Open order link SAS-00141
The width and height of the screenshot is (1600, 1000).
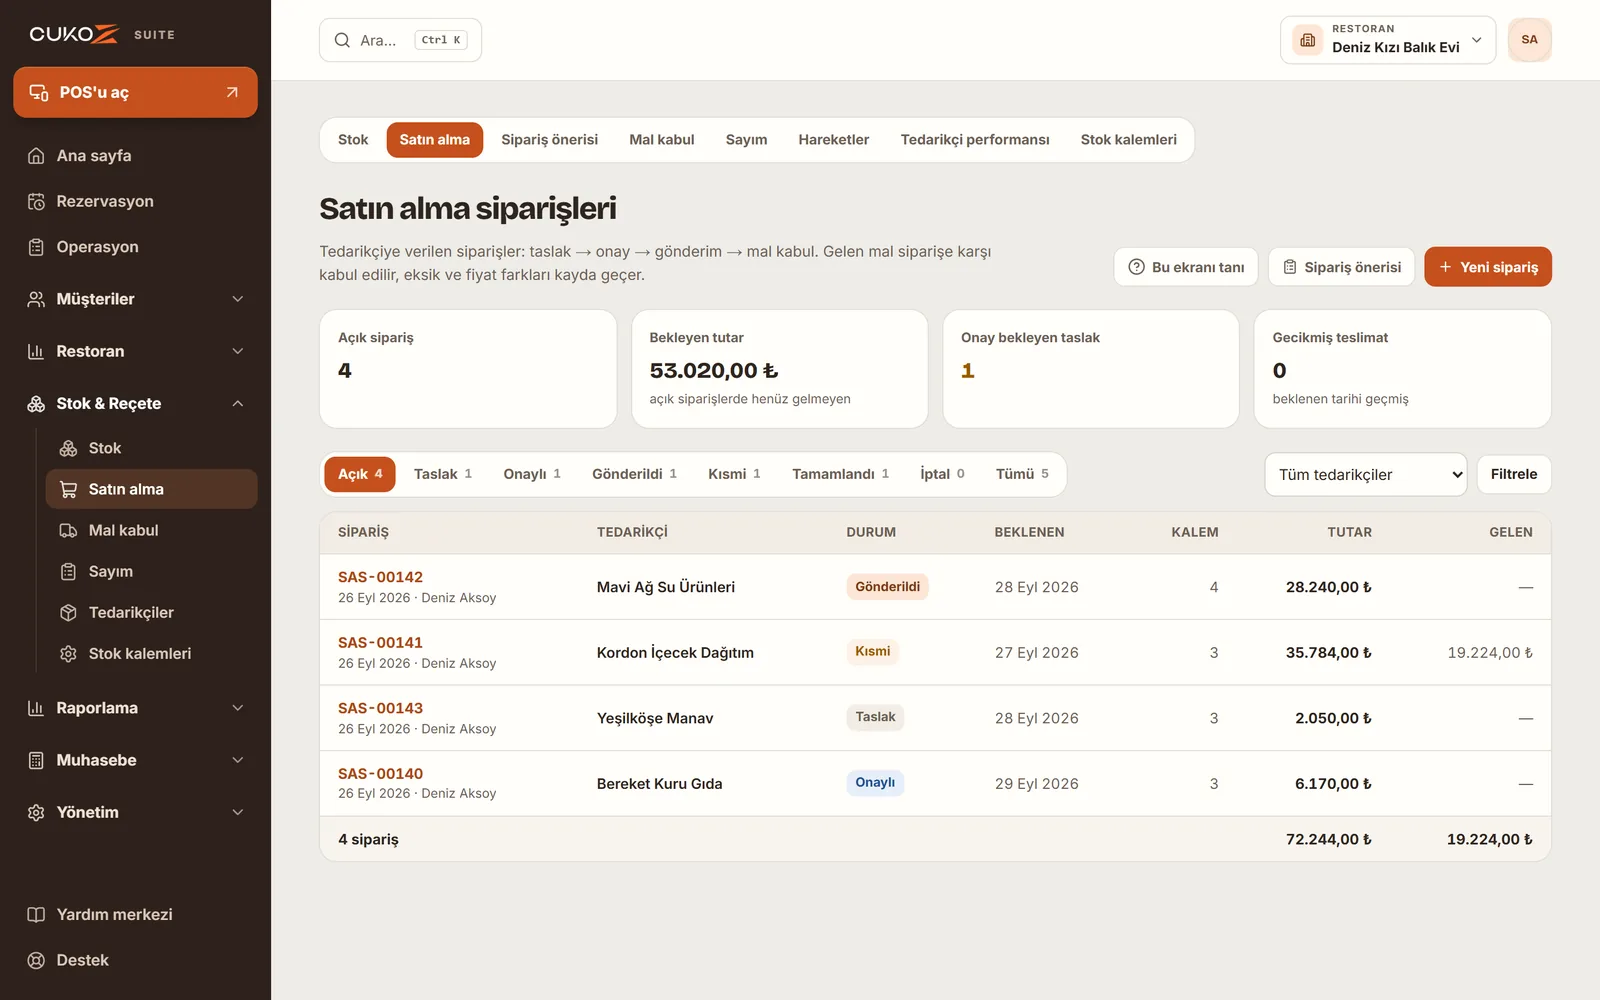click(x=380, y=643)
